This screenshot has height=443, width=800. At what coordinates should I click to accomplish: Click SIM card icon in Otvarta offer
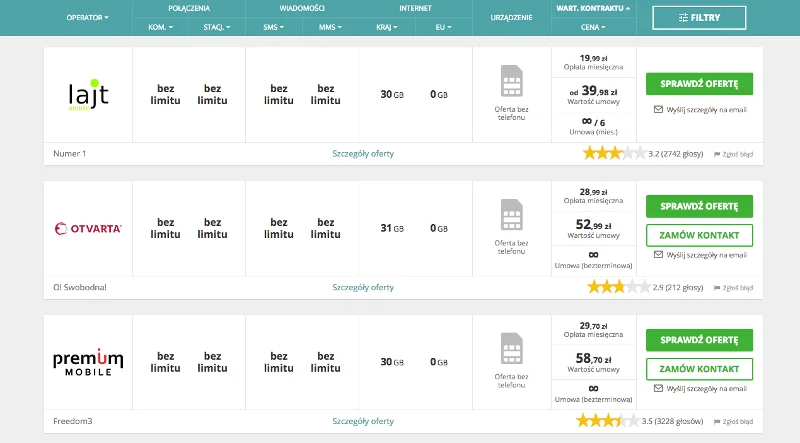click(x=512, y=215)
